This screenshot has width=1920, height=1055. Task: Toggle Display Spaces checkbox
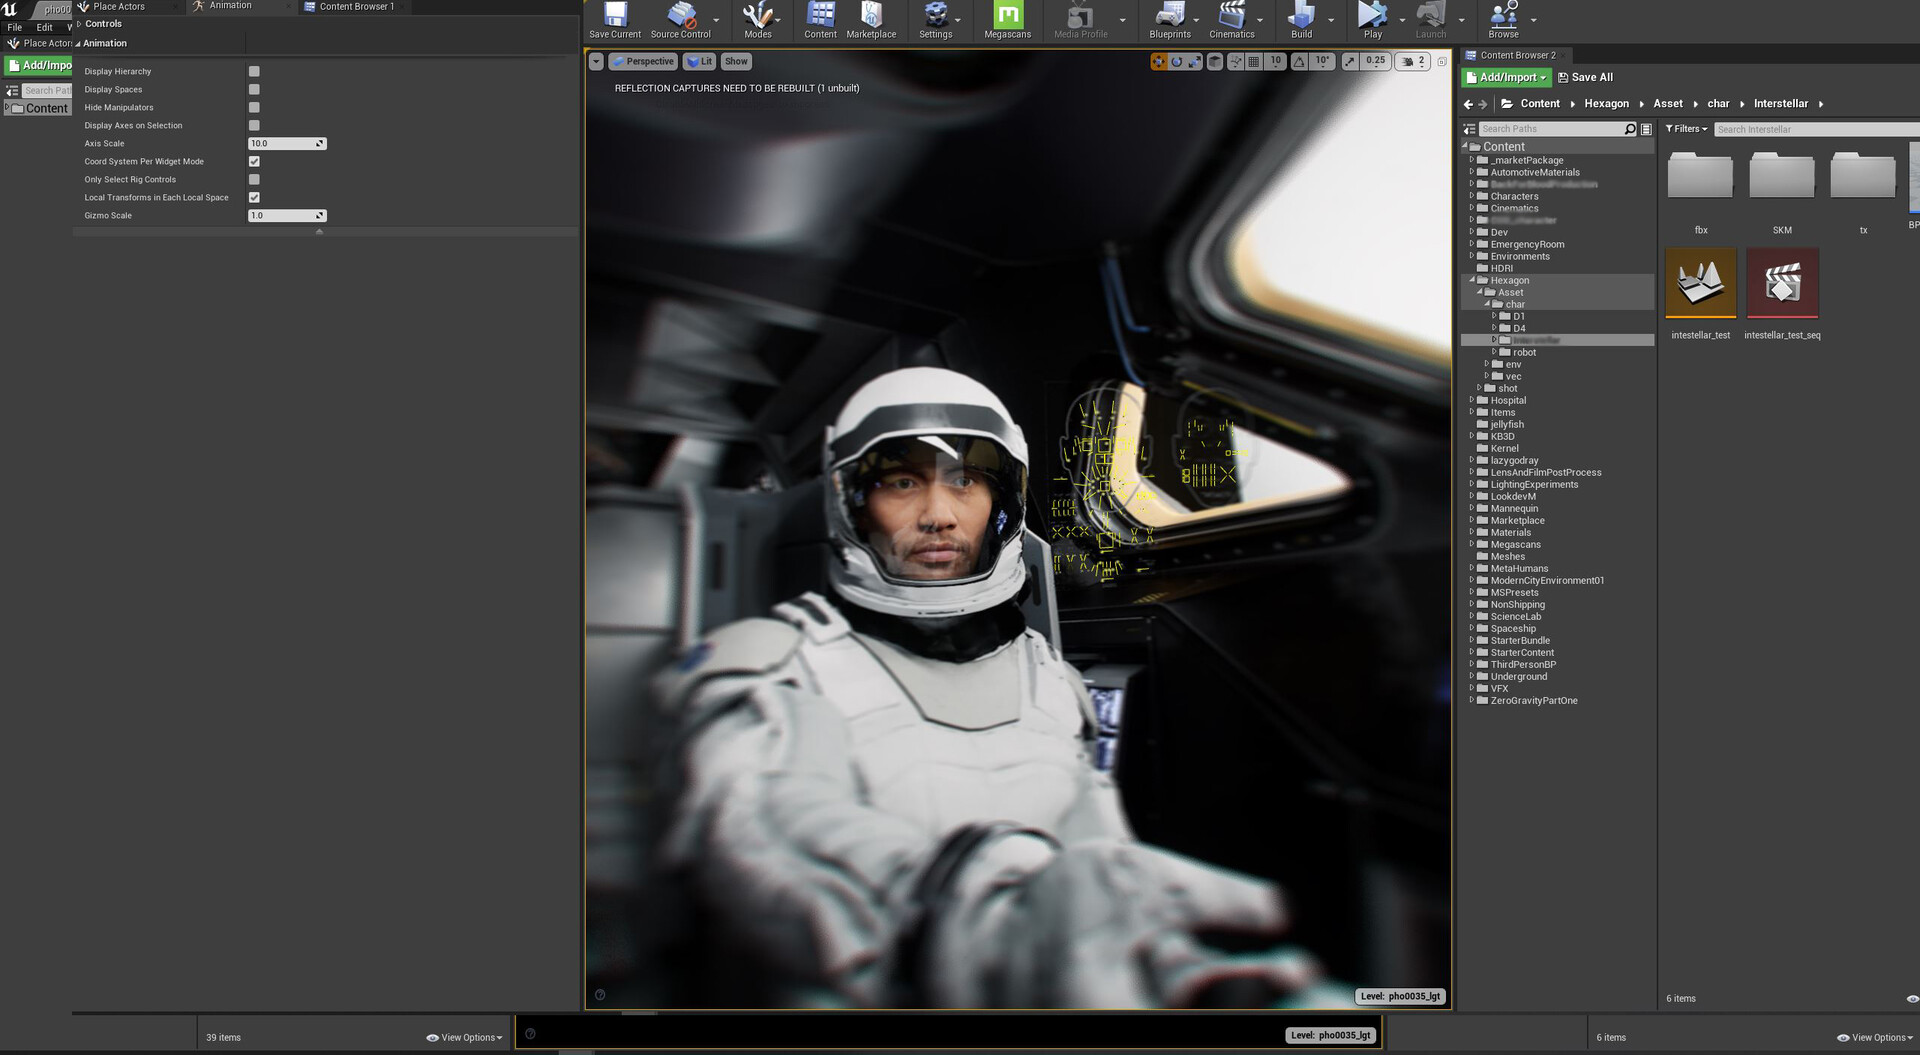(x=254, y=89)
